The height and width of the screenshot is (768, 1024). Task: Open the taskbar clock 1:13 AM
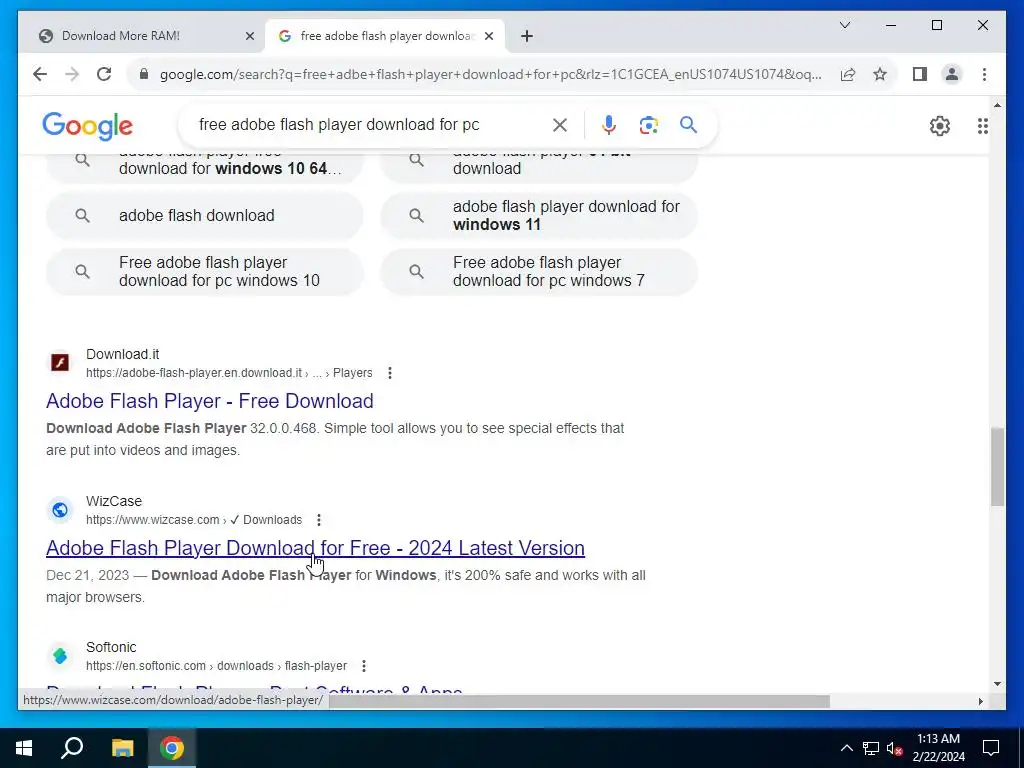click(x=938, y=748)
